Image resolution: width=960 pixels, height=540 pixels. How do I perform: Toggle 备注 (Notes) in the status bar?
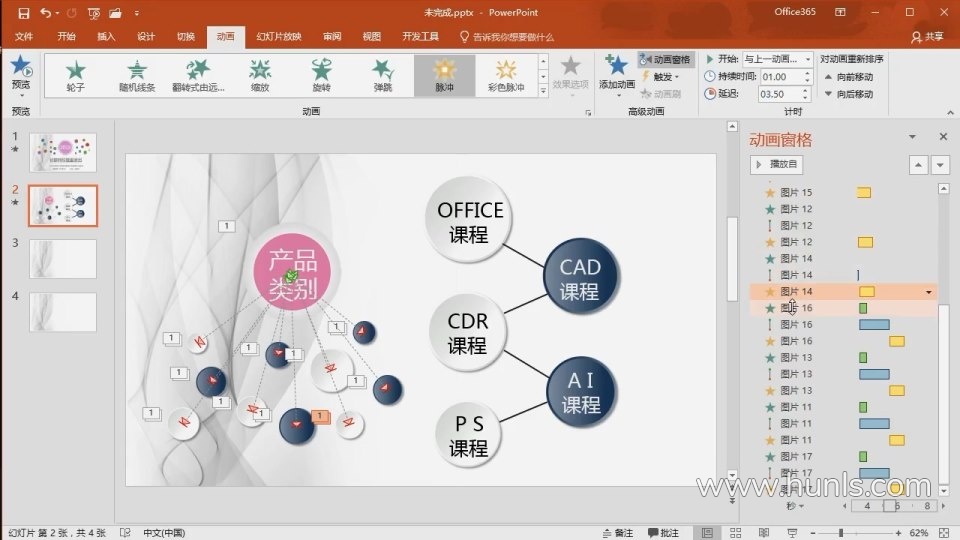617,533
